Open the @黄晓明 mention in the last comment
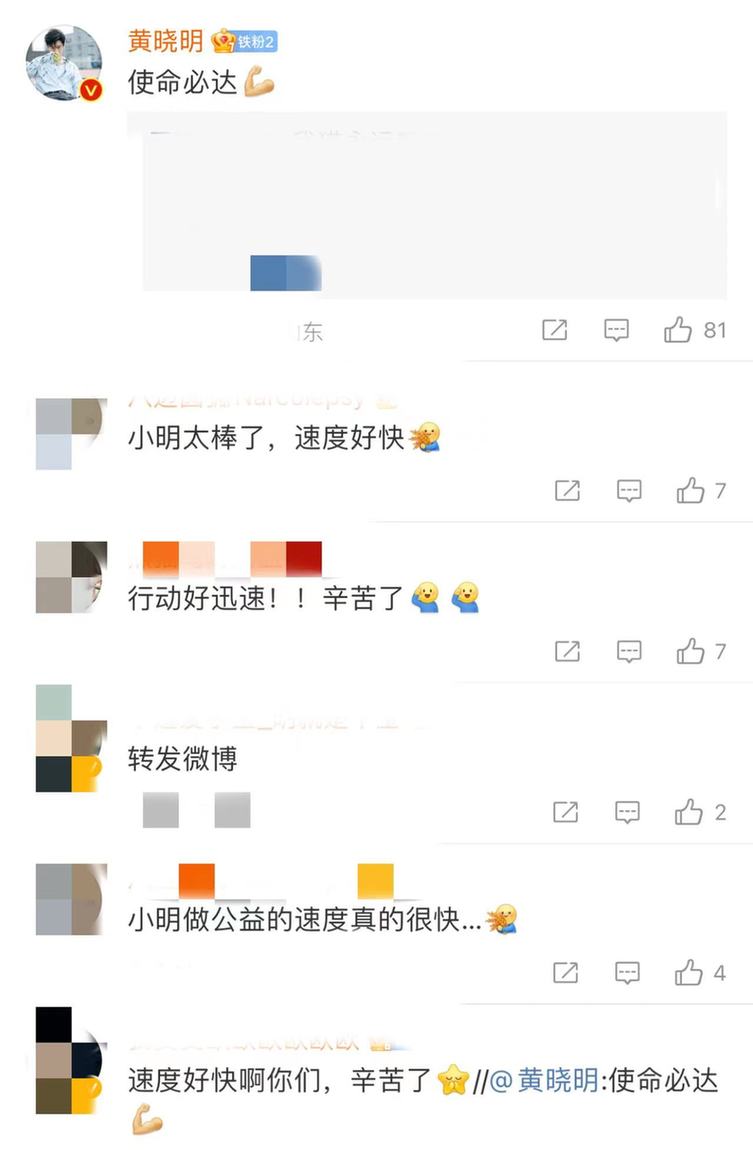The height and width of the screenshot is (1150, 753). pyautogui.click(x=543, y=1080)
